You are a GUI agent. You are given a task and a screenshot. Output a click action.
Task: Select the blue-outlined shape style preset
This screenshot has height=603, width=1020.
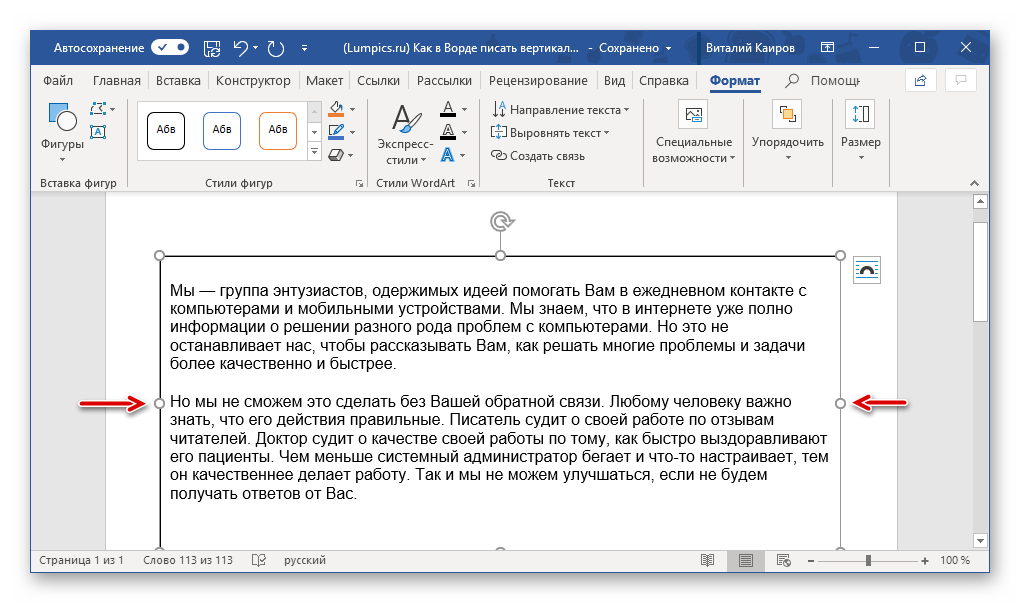click(x=221, y=130)
